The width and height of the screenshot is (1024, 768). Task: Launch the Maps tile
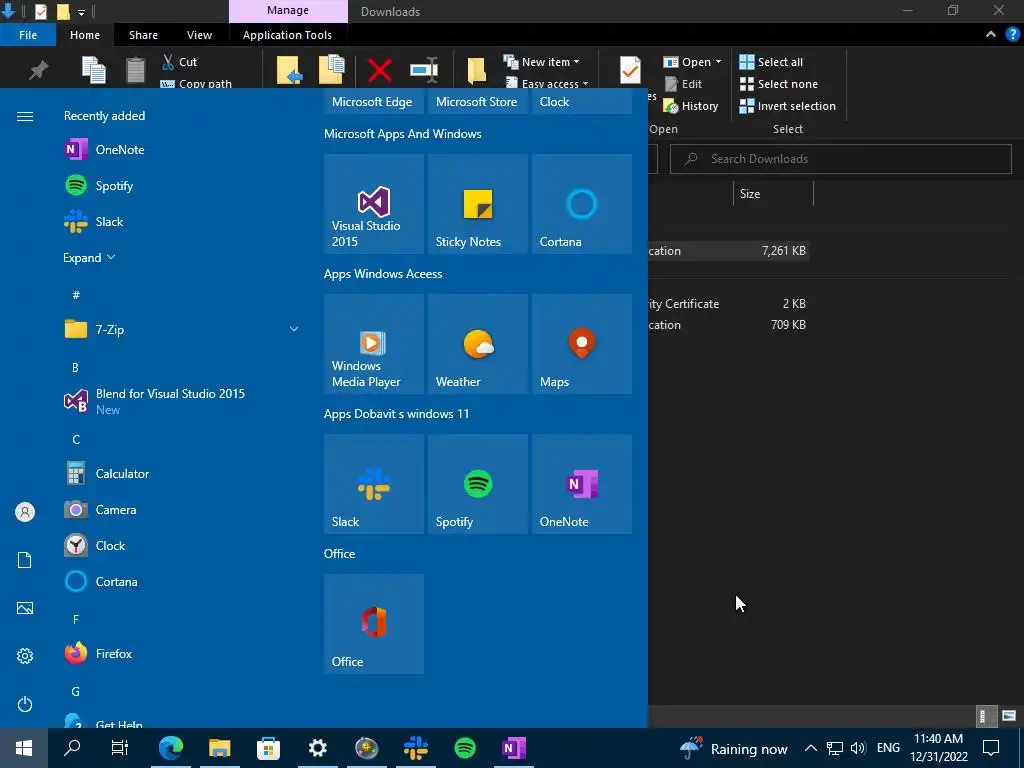click(582, 344)
